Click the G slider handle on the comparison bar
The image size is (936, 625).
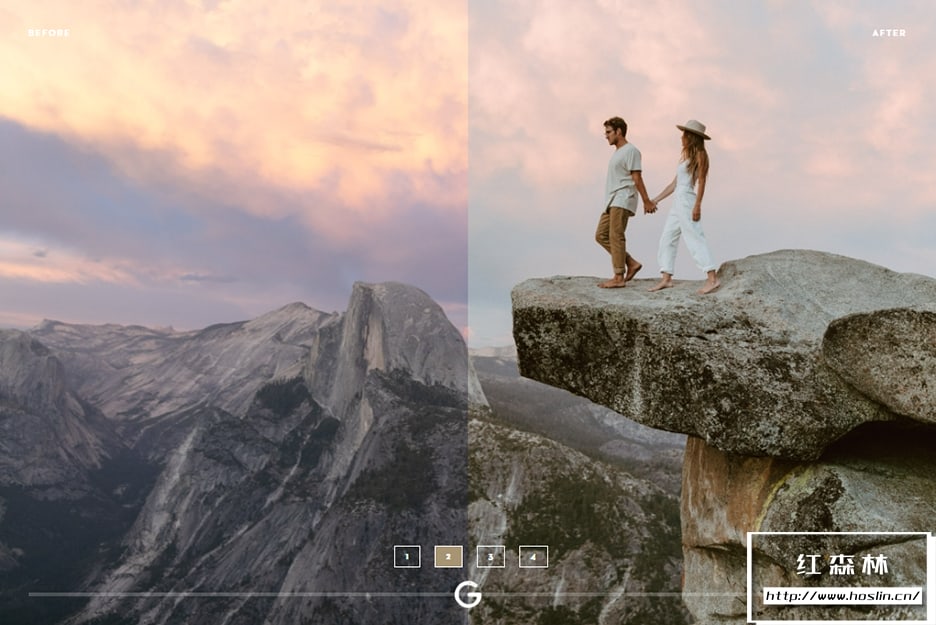[x=467, y=595]
